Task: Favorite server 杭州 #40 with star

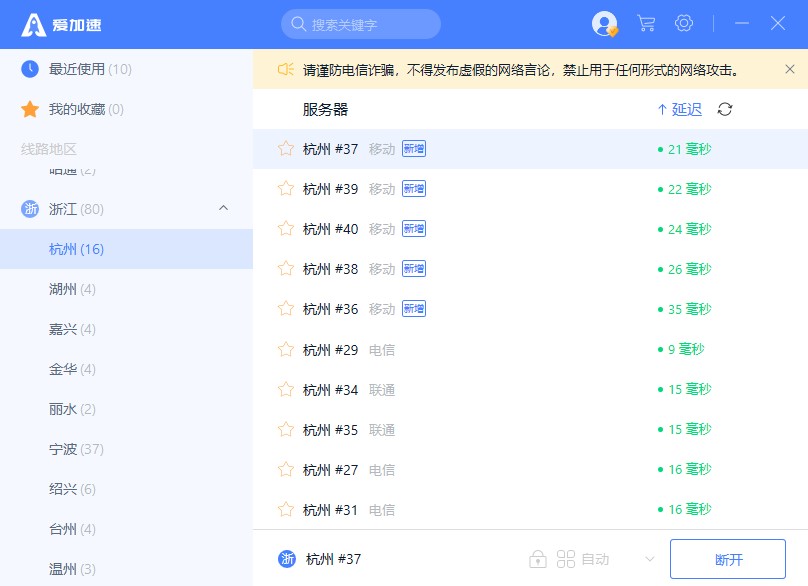Action: point(285,229)
